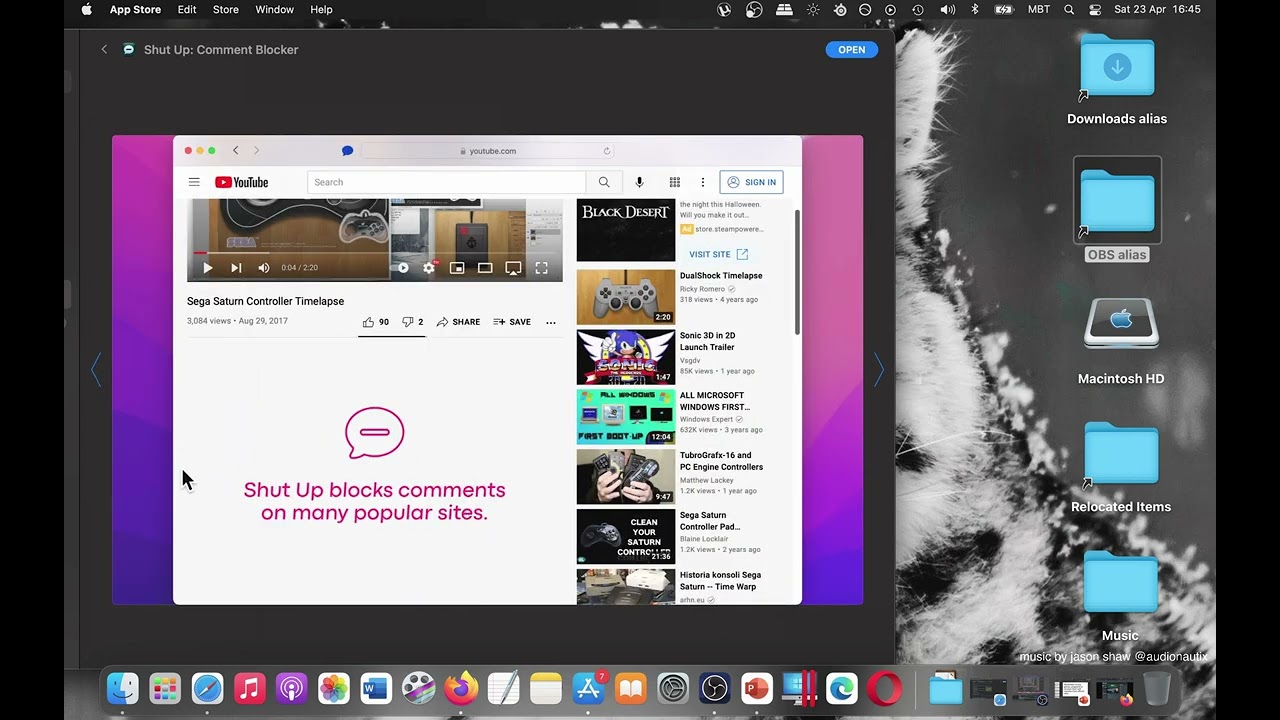Viewport: 1280px width, 720px height.
Task: Select the Music folder on desktop
Action: pos(1120,596)
